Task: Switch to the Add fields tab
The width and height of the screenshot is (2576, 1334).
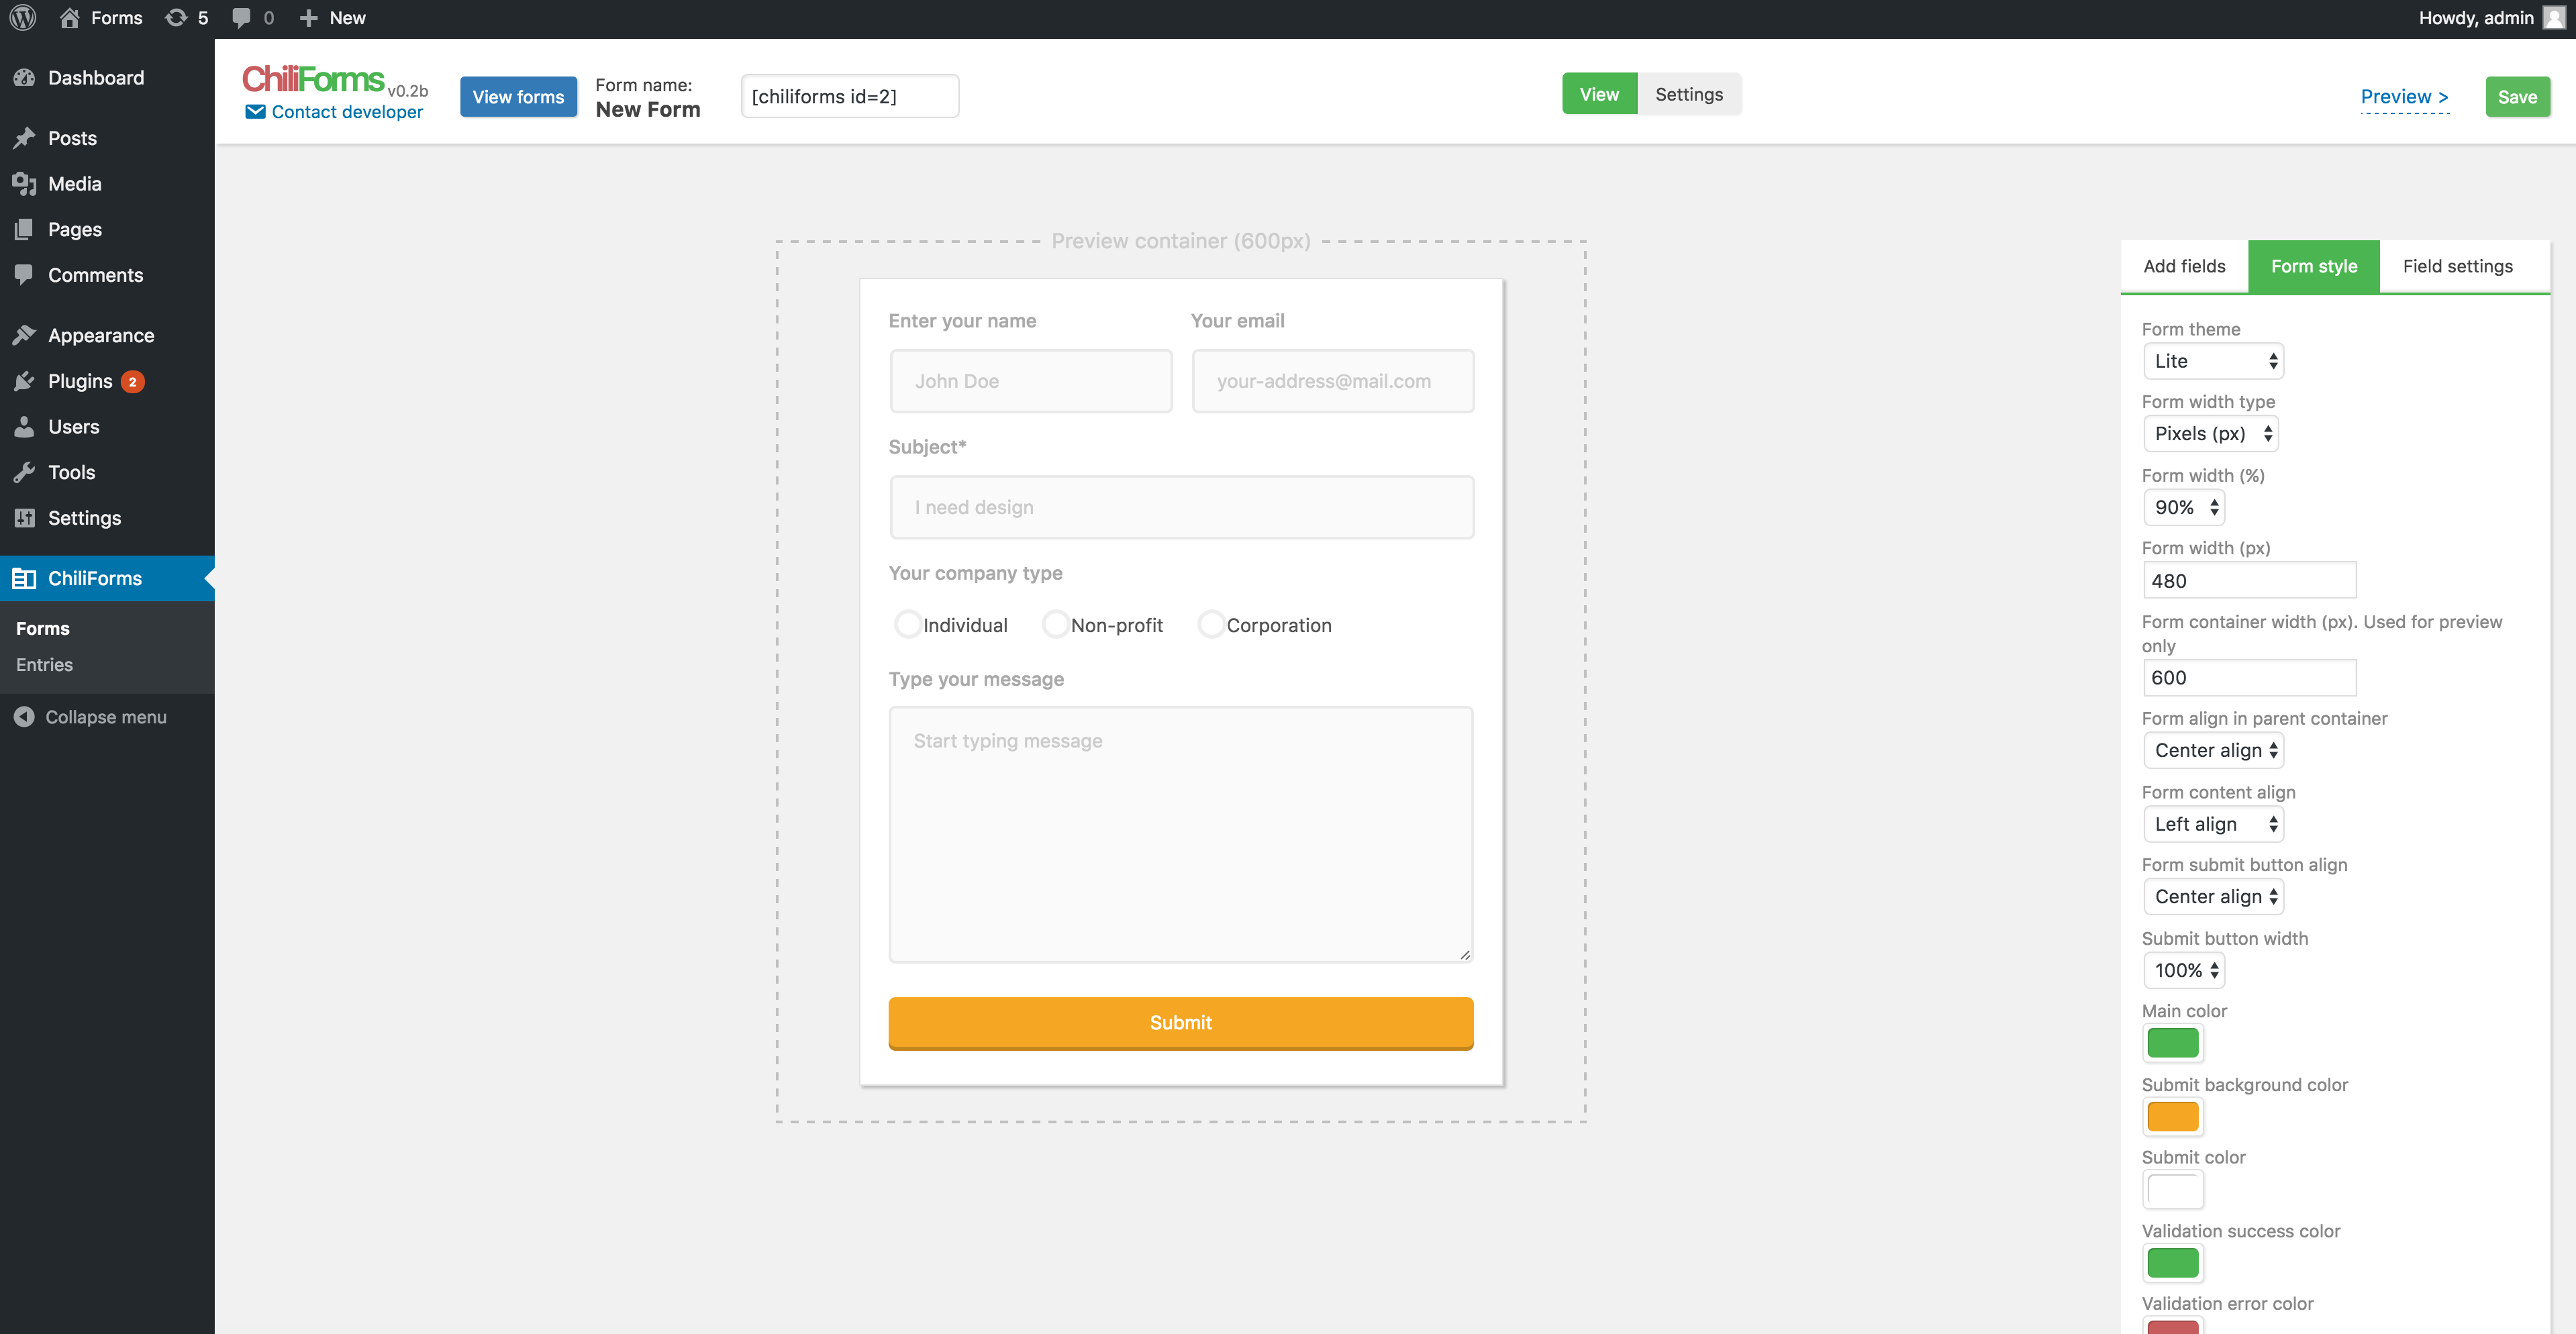Action: (2184, 266)
